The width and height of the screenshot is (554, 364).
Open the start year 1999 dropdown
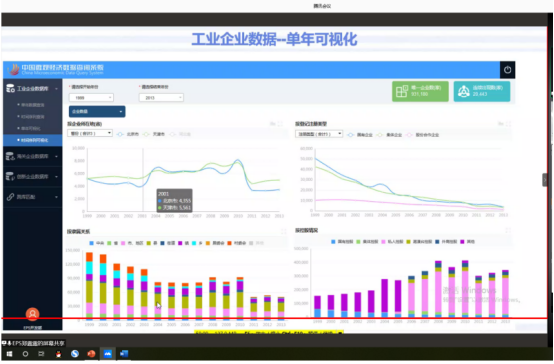[91, 98]
